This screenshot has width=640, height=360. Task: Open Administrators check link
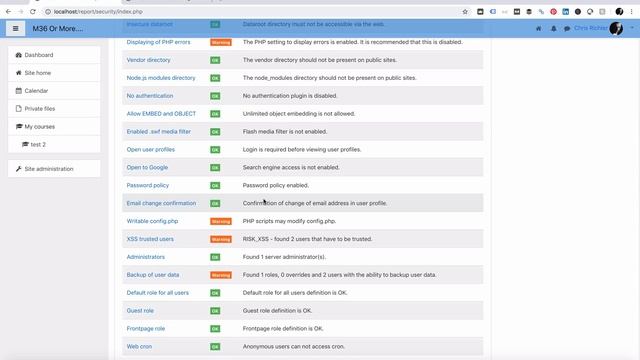coord(146,257)
